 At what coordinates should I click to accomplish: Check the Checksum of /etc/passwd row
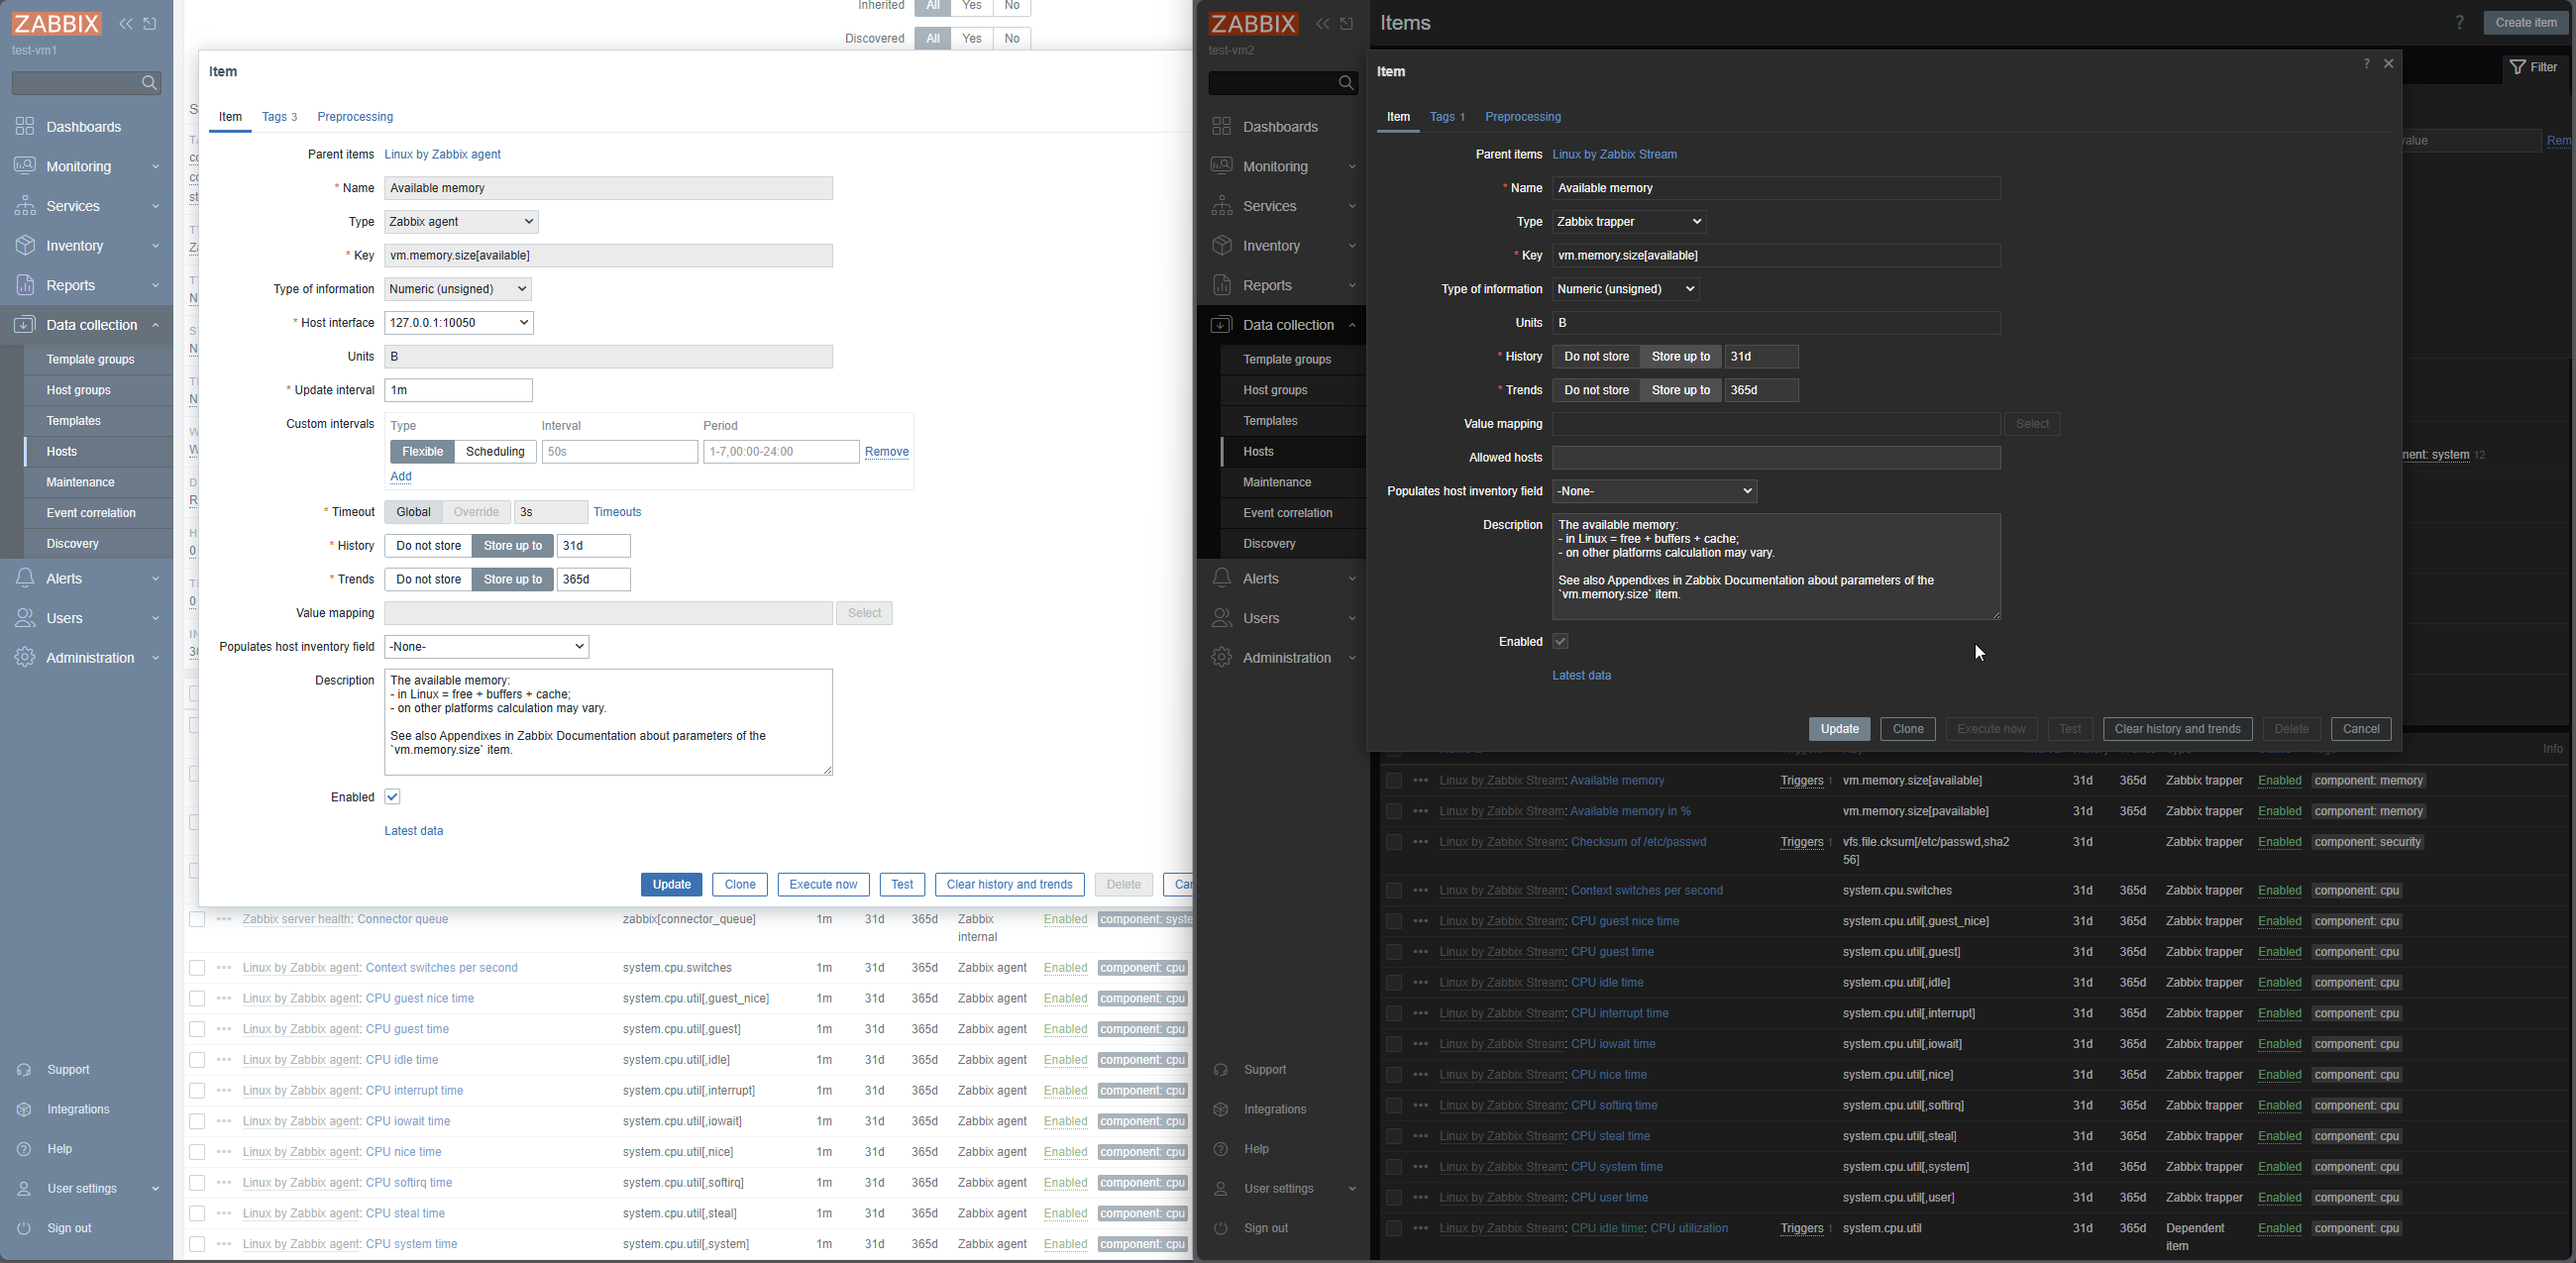(1393, 843)
